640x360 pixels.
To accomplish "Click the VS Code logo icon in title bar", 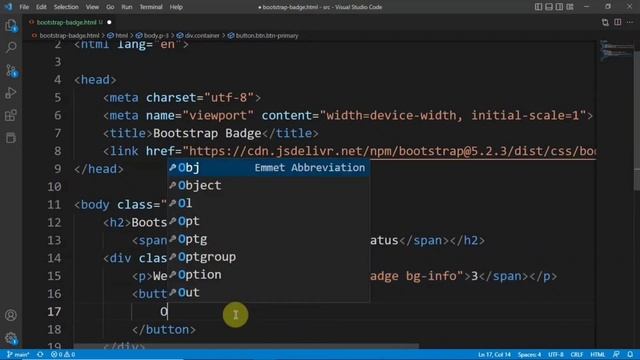I will (x=8, y=7).
